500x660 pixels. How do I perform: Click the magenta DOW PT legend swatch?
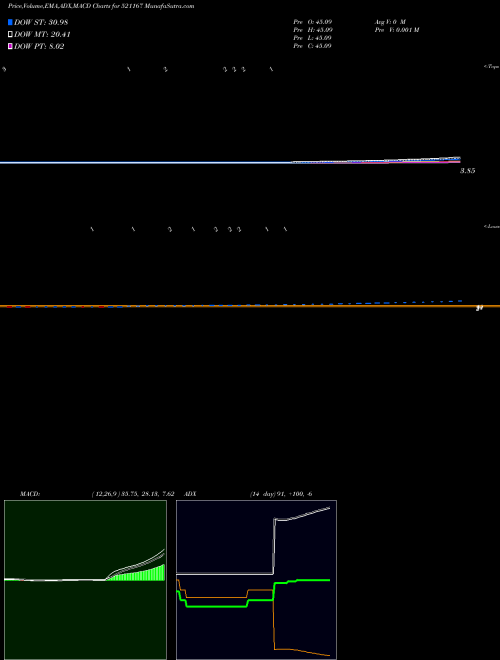[x=10, y=46]
